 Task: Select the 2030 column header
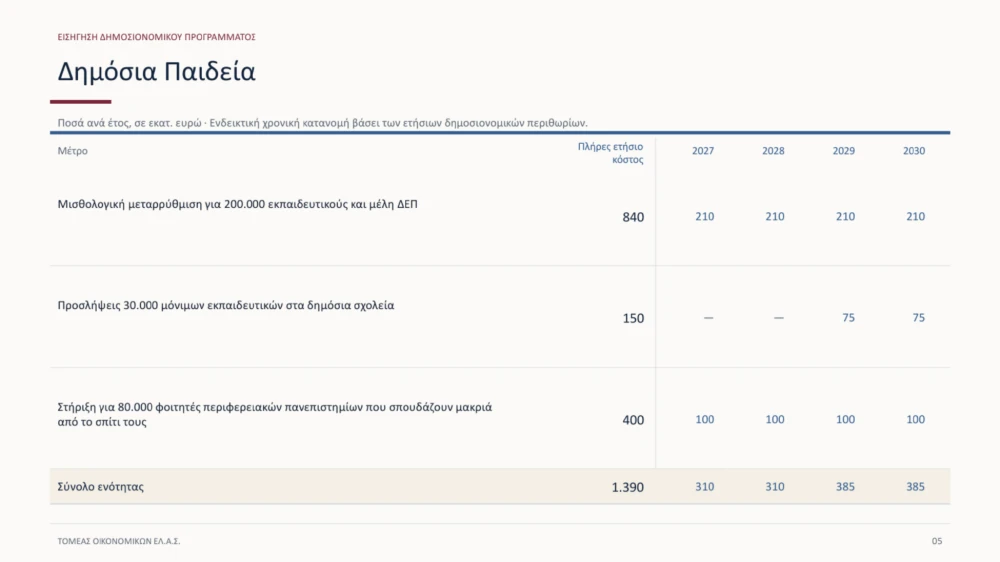point(914,151)
